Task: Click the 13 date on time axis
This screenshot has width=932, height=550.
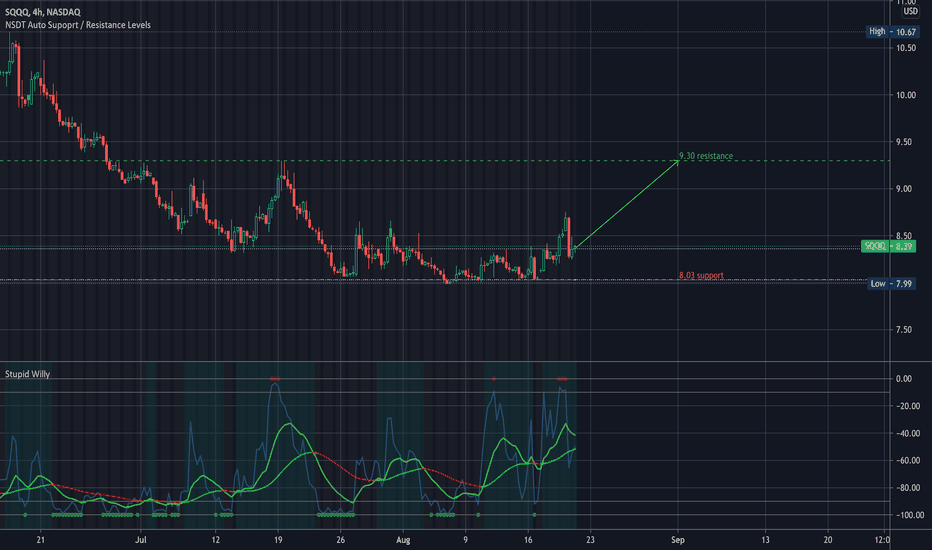Action: tap(765, 540)
